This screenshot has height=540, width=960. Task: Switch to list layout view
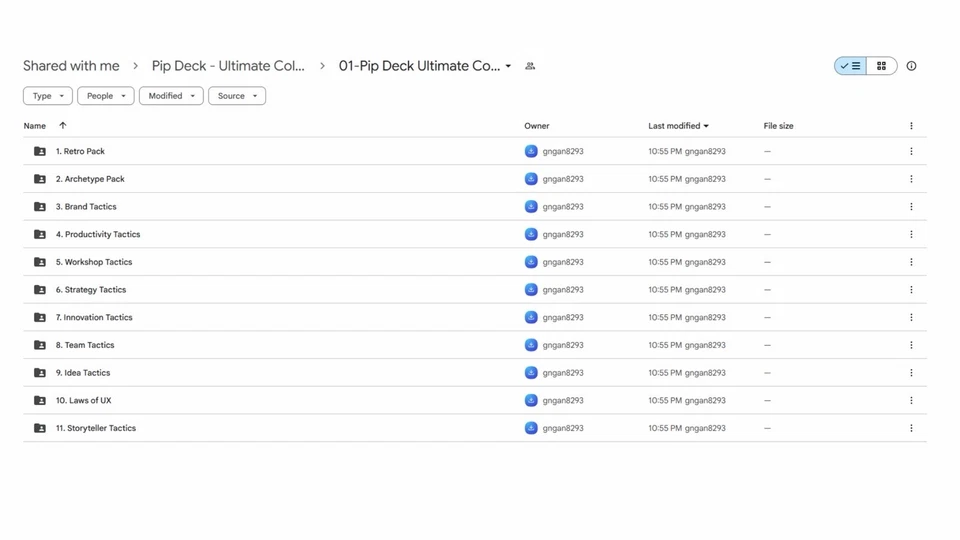pos(850,66)
